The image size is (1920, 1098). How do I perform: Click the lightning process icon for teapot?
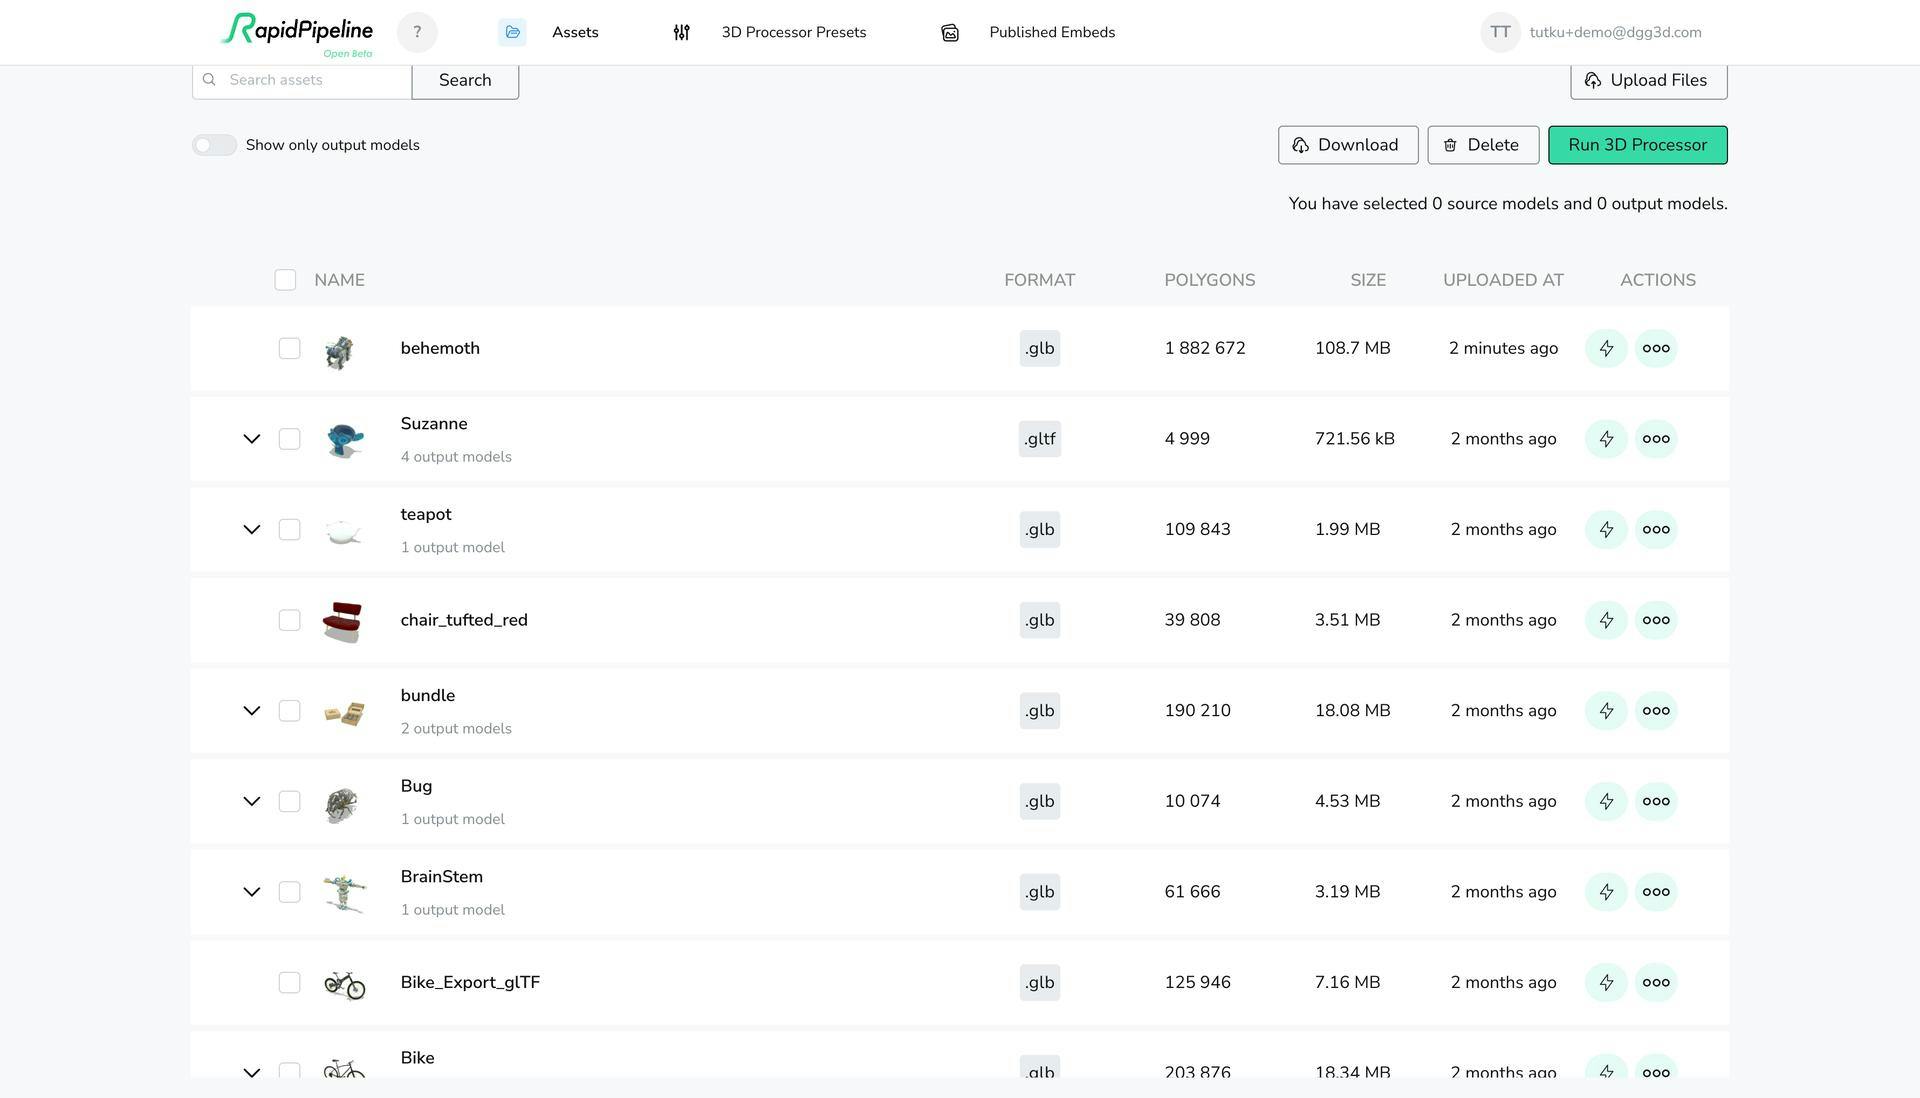[1606, 529]
